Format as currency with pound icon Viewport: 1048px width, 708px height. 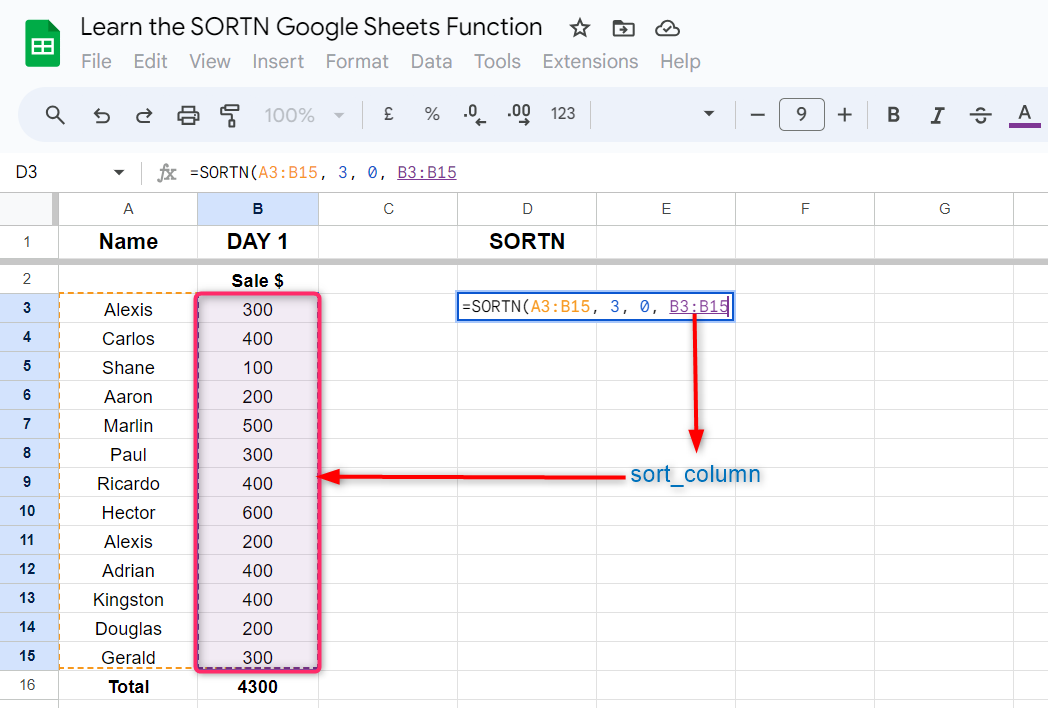(x=388, y=114)
